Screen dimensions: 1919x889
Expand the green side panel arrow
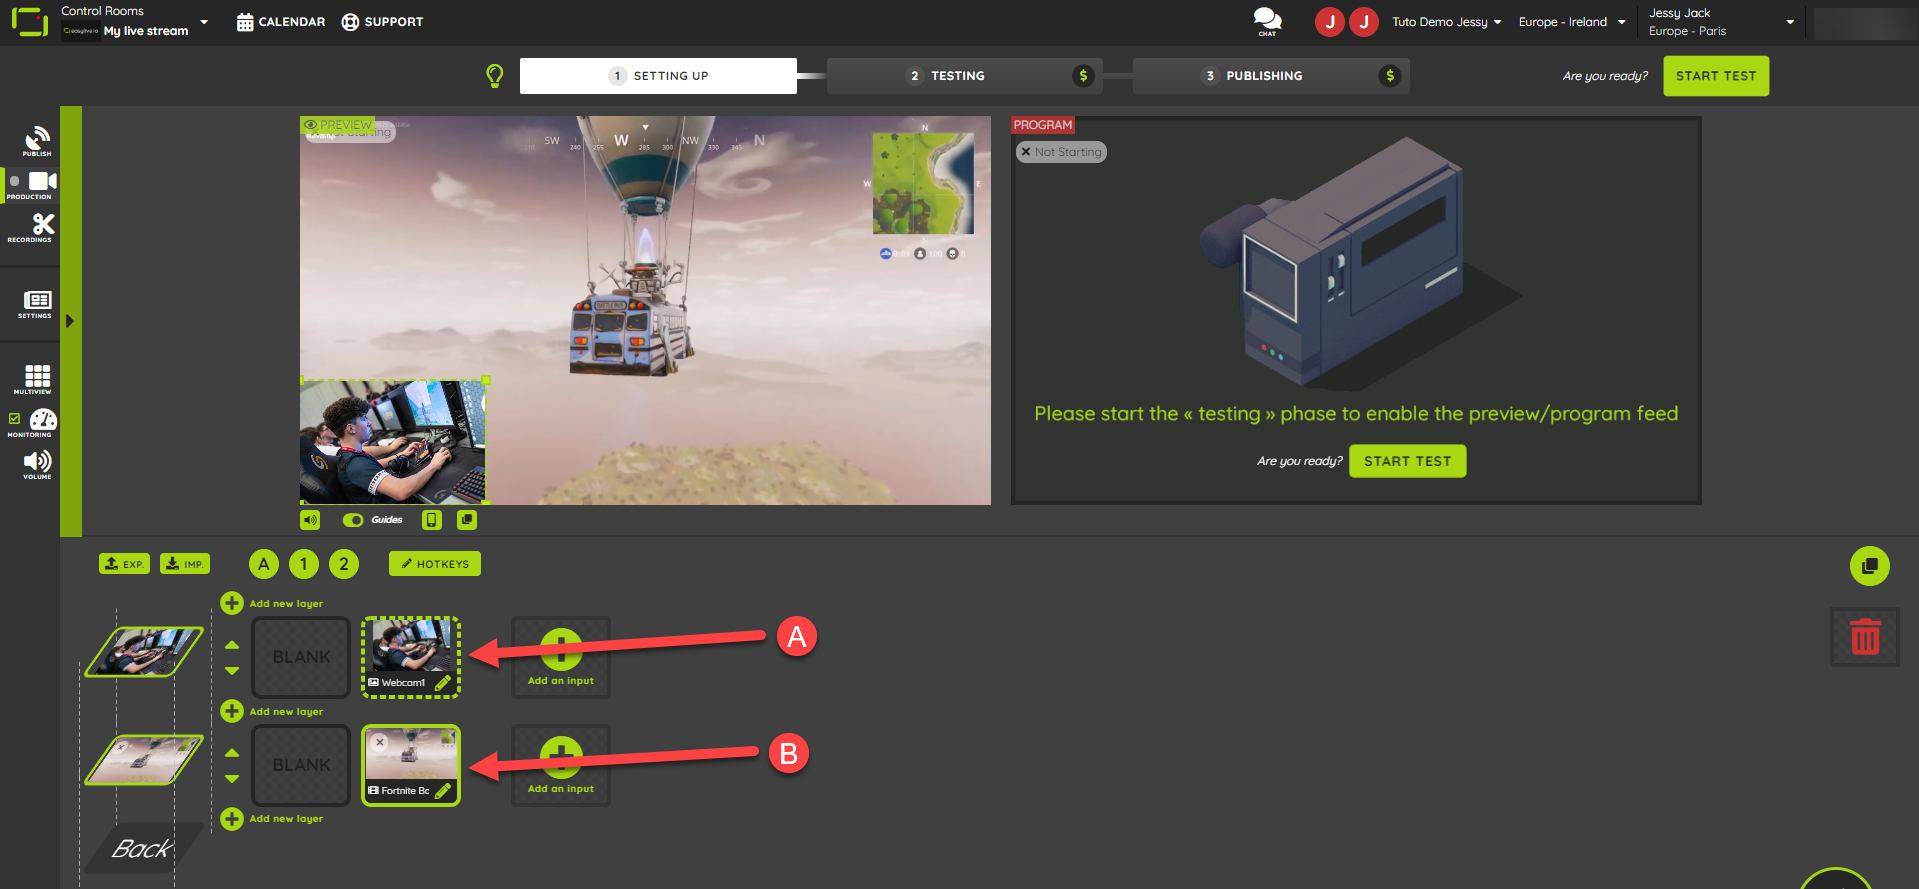(x=70, y=321)
